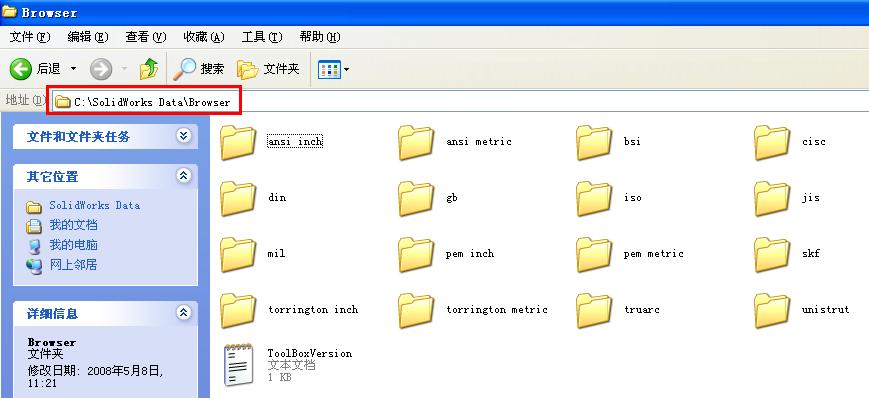Go up one folder level icon
Viewport: 869px width, 398px height.
tap(149, 69)
